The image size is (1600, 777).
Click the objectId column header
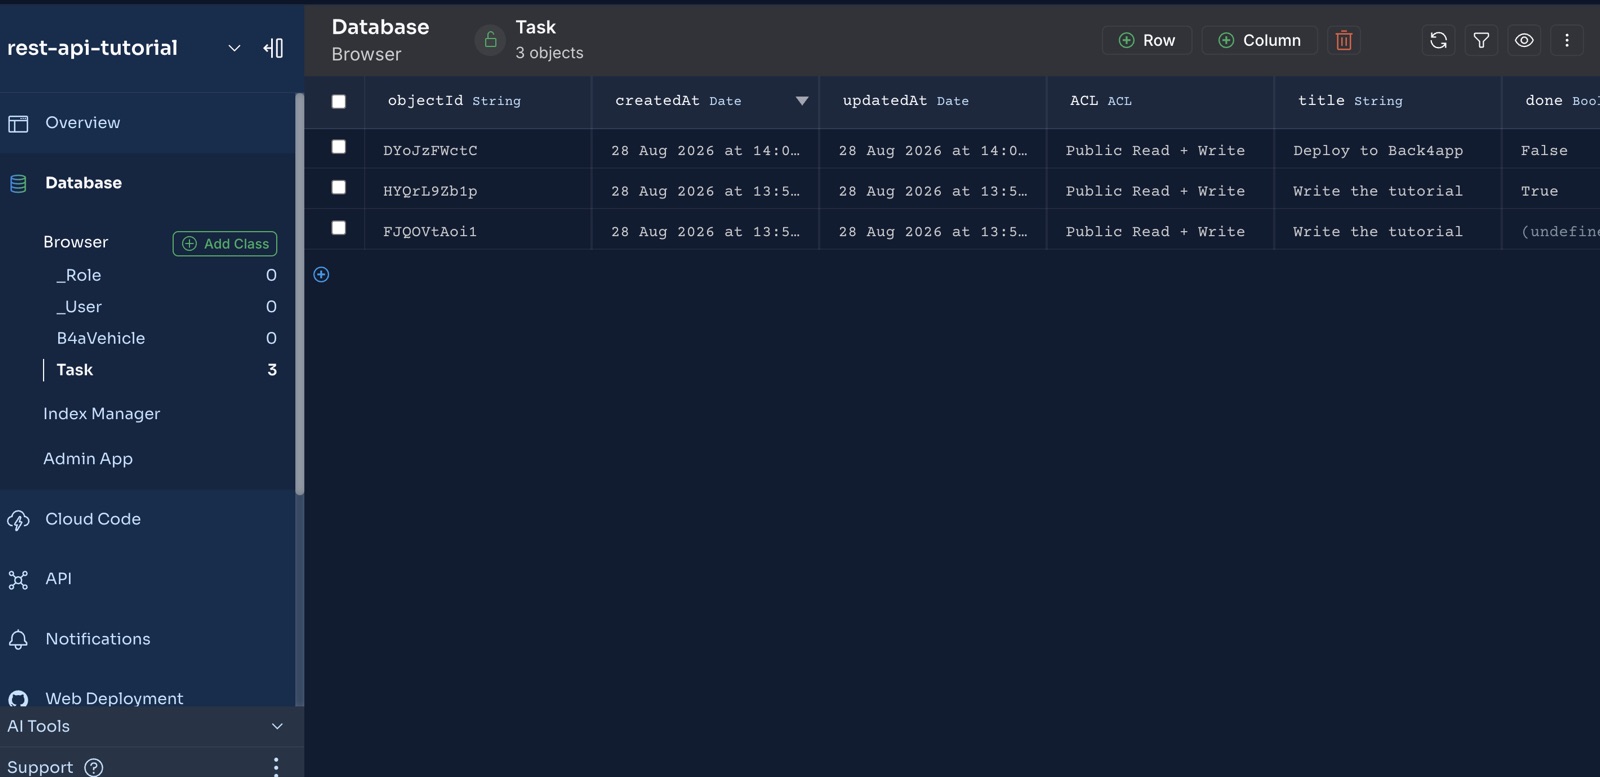point(478,101)
